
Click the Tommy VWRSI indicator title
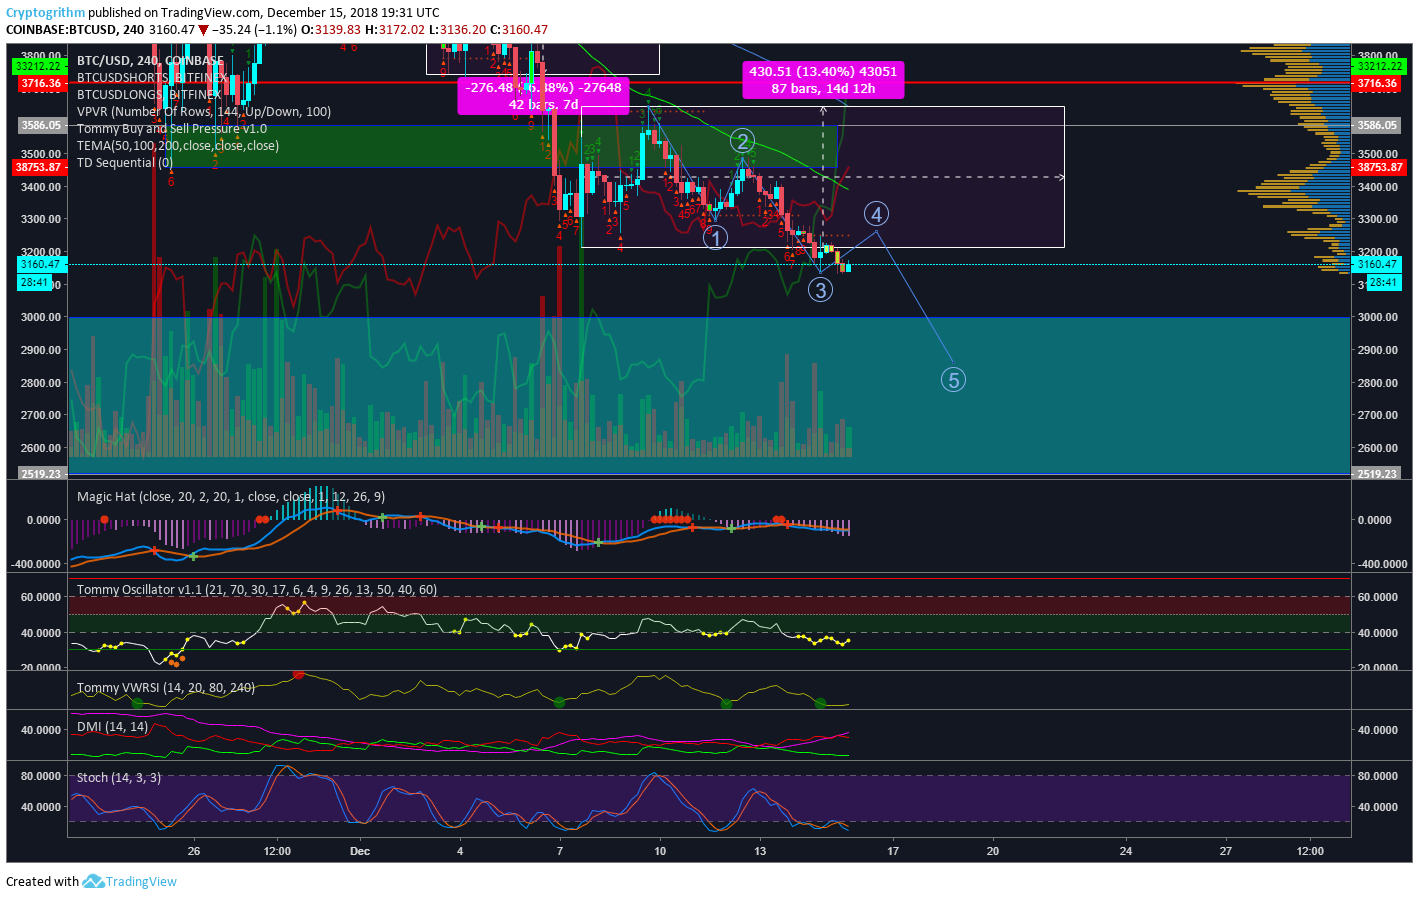click(166, 688)
